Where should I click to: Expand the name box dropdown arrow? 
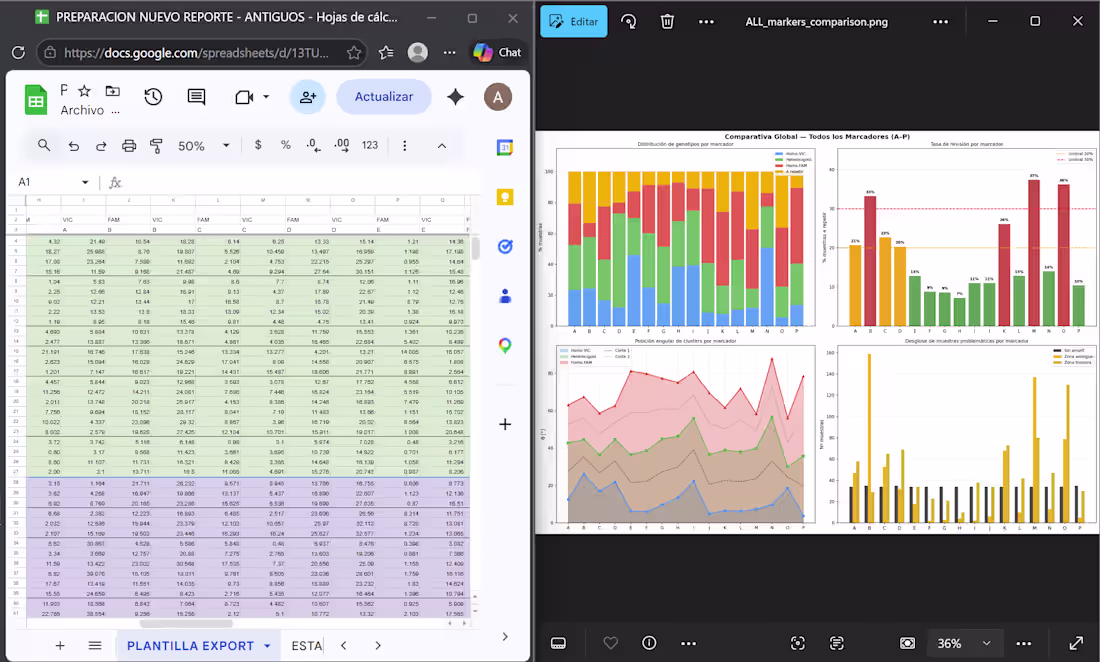tap(86, 182)
